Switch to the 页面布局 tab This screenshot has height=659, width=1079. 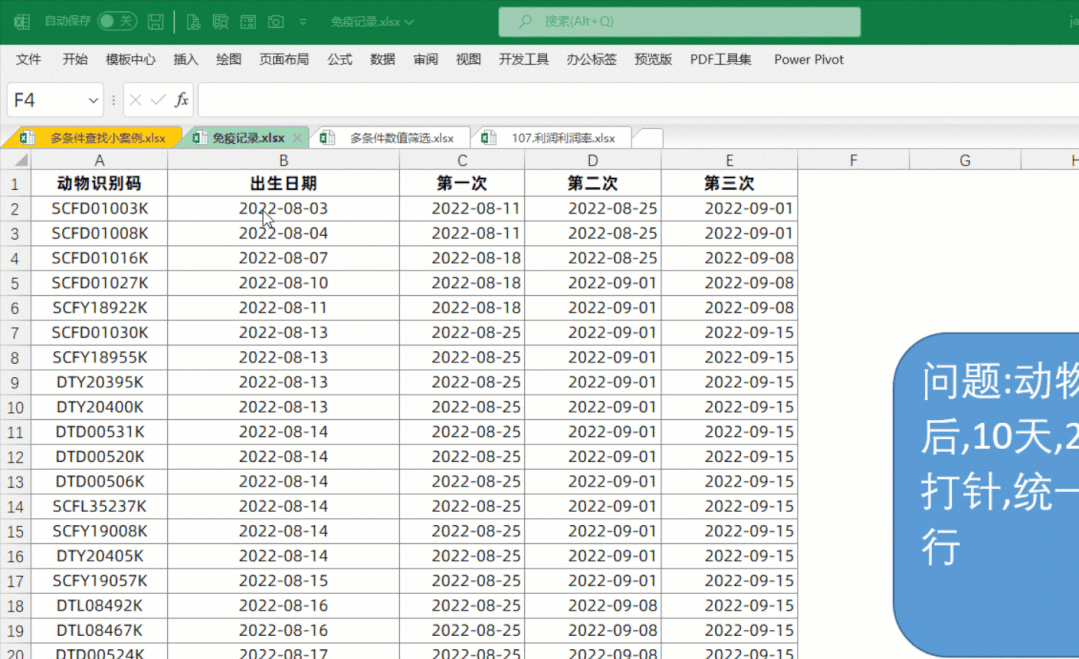point(284,59)
